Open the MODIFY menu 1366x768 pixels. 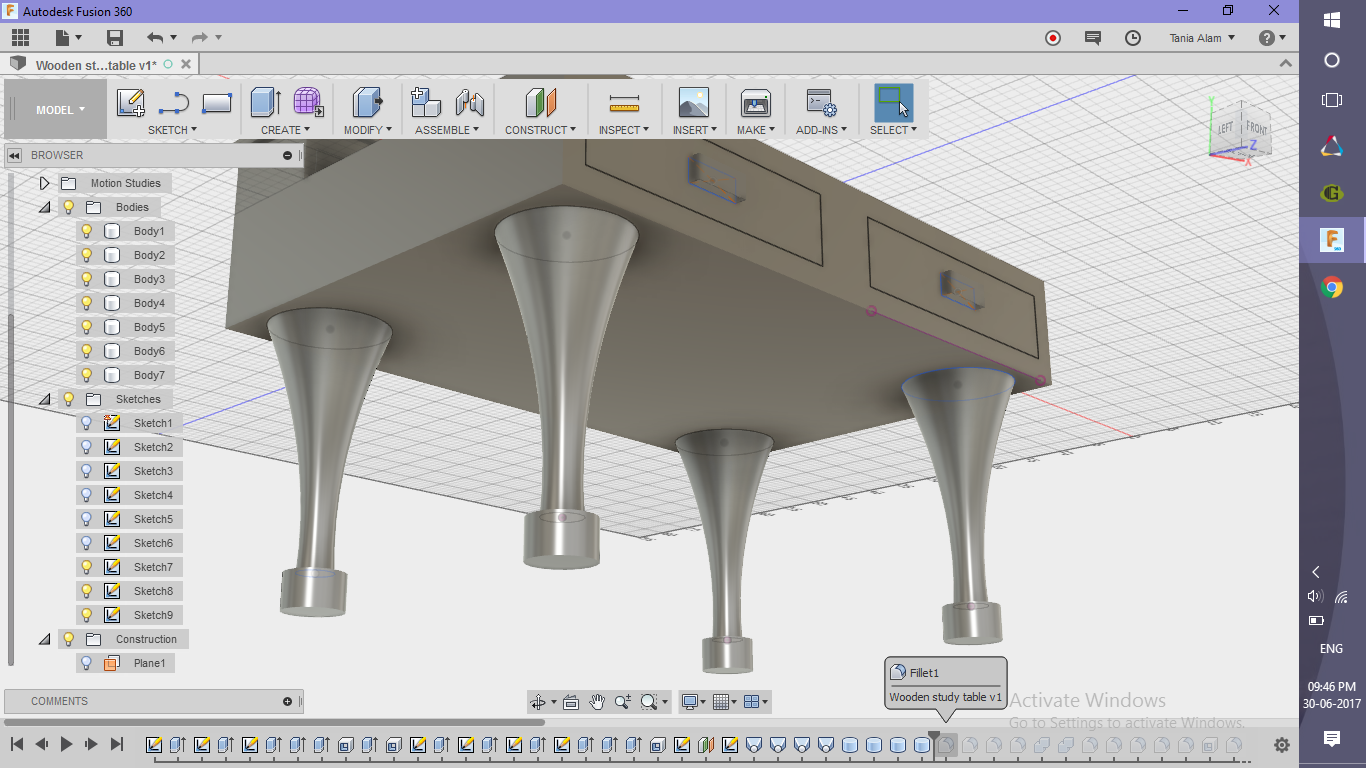[x=368, y=130]
